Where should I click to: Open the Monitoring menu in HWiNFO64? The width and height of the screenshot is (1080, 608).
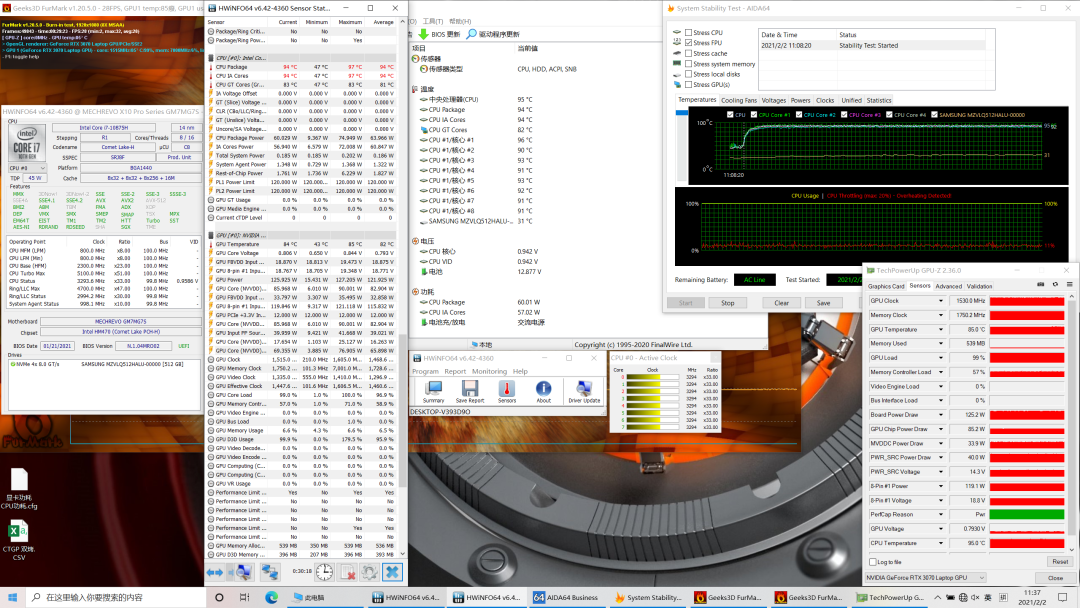point(489,371)
